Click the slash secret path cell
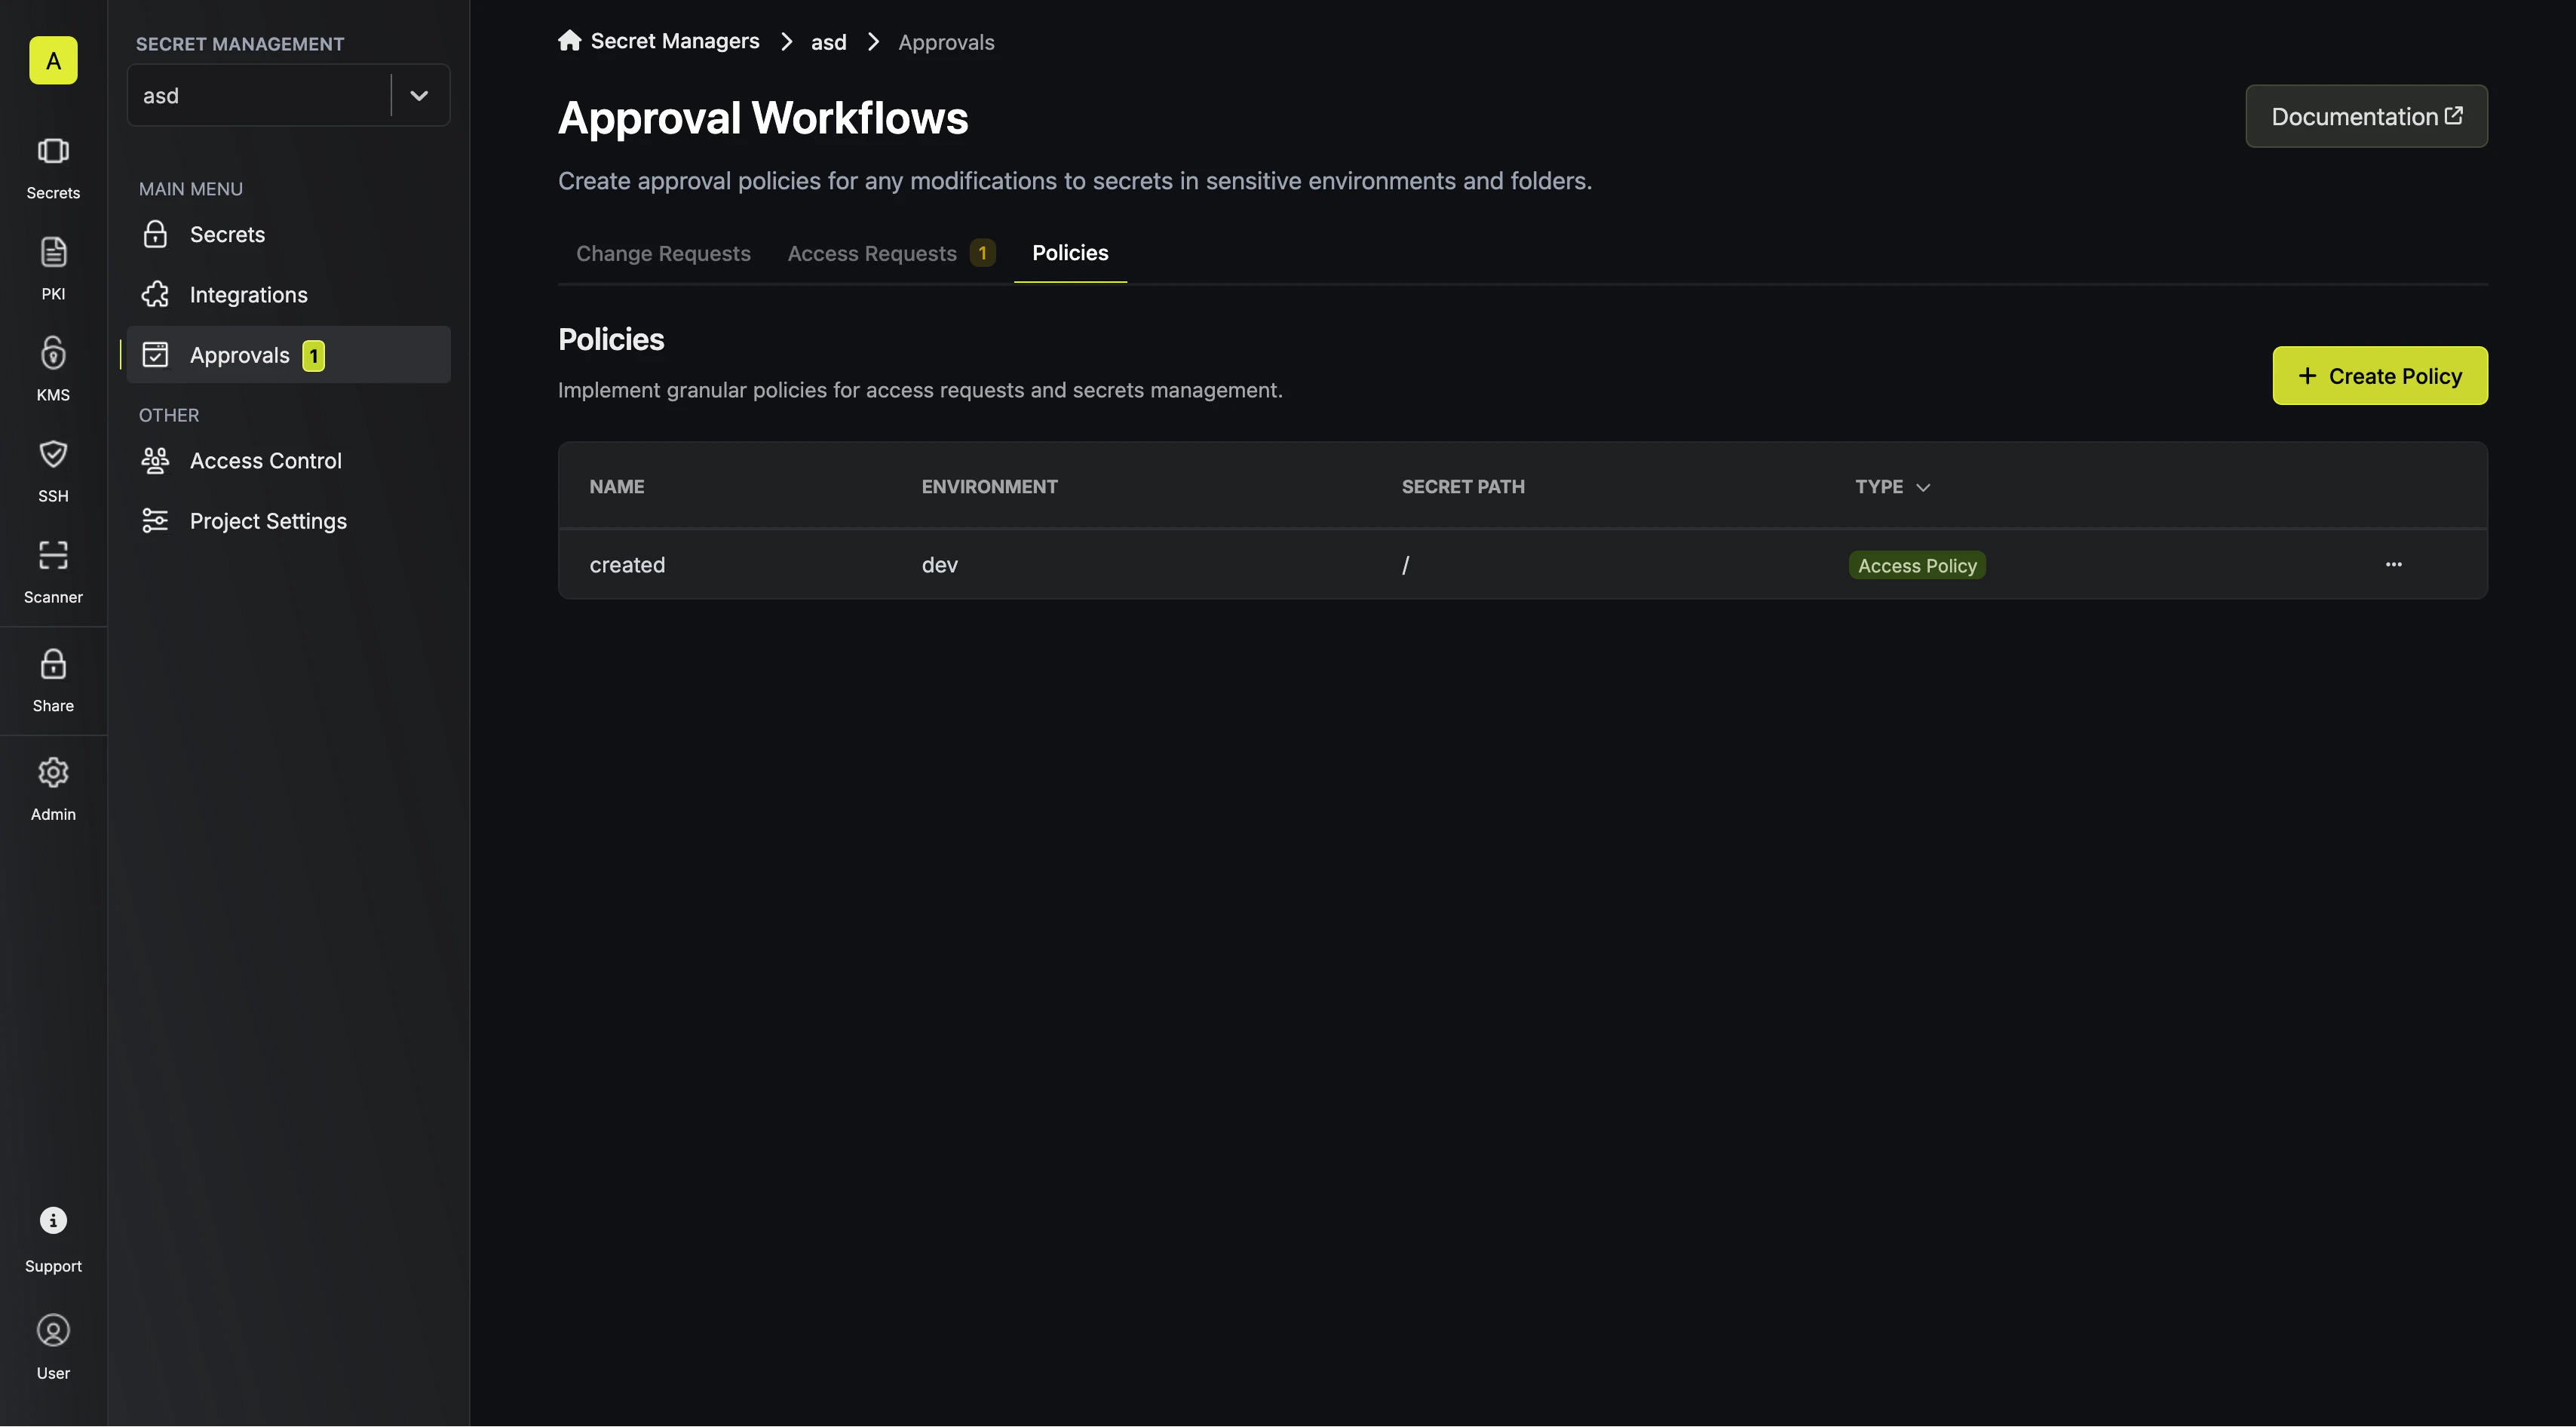 coord(1405,565)
